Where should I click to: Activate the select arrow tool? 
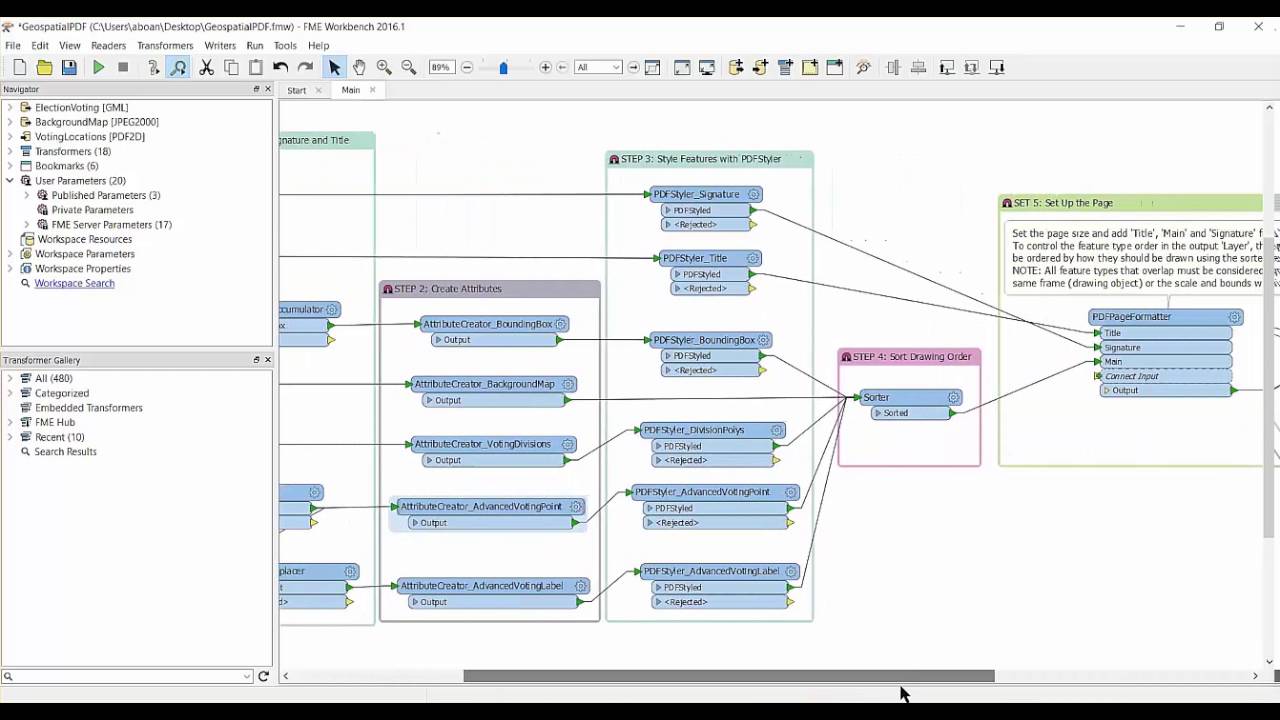(x=335, y=67)
